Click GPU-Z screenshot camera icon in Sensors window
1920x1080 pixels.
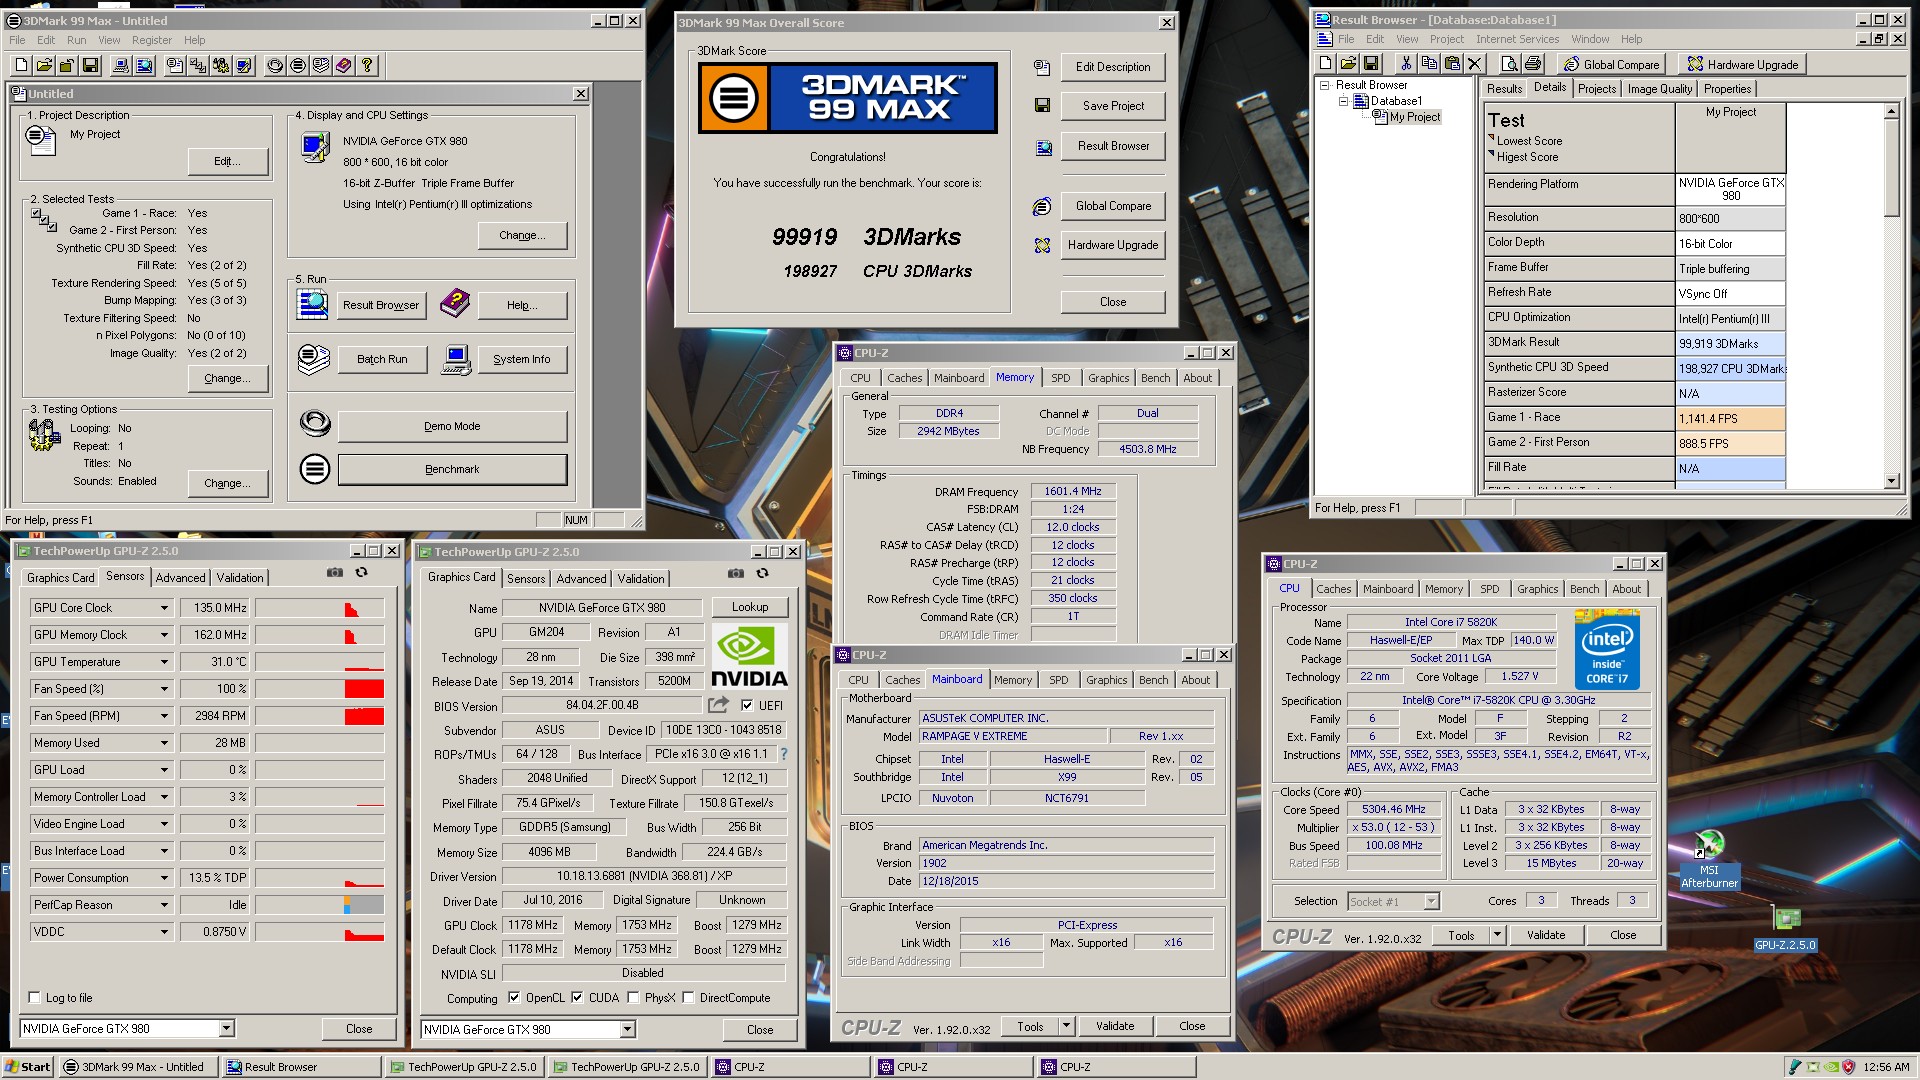(x=335, y=573)
